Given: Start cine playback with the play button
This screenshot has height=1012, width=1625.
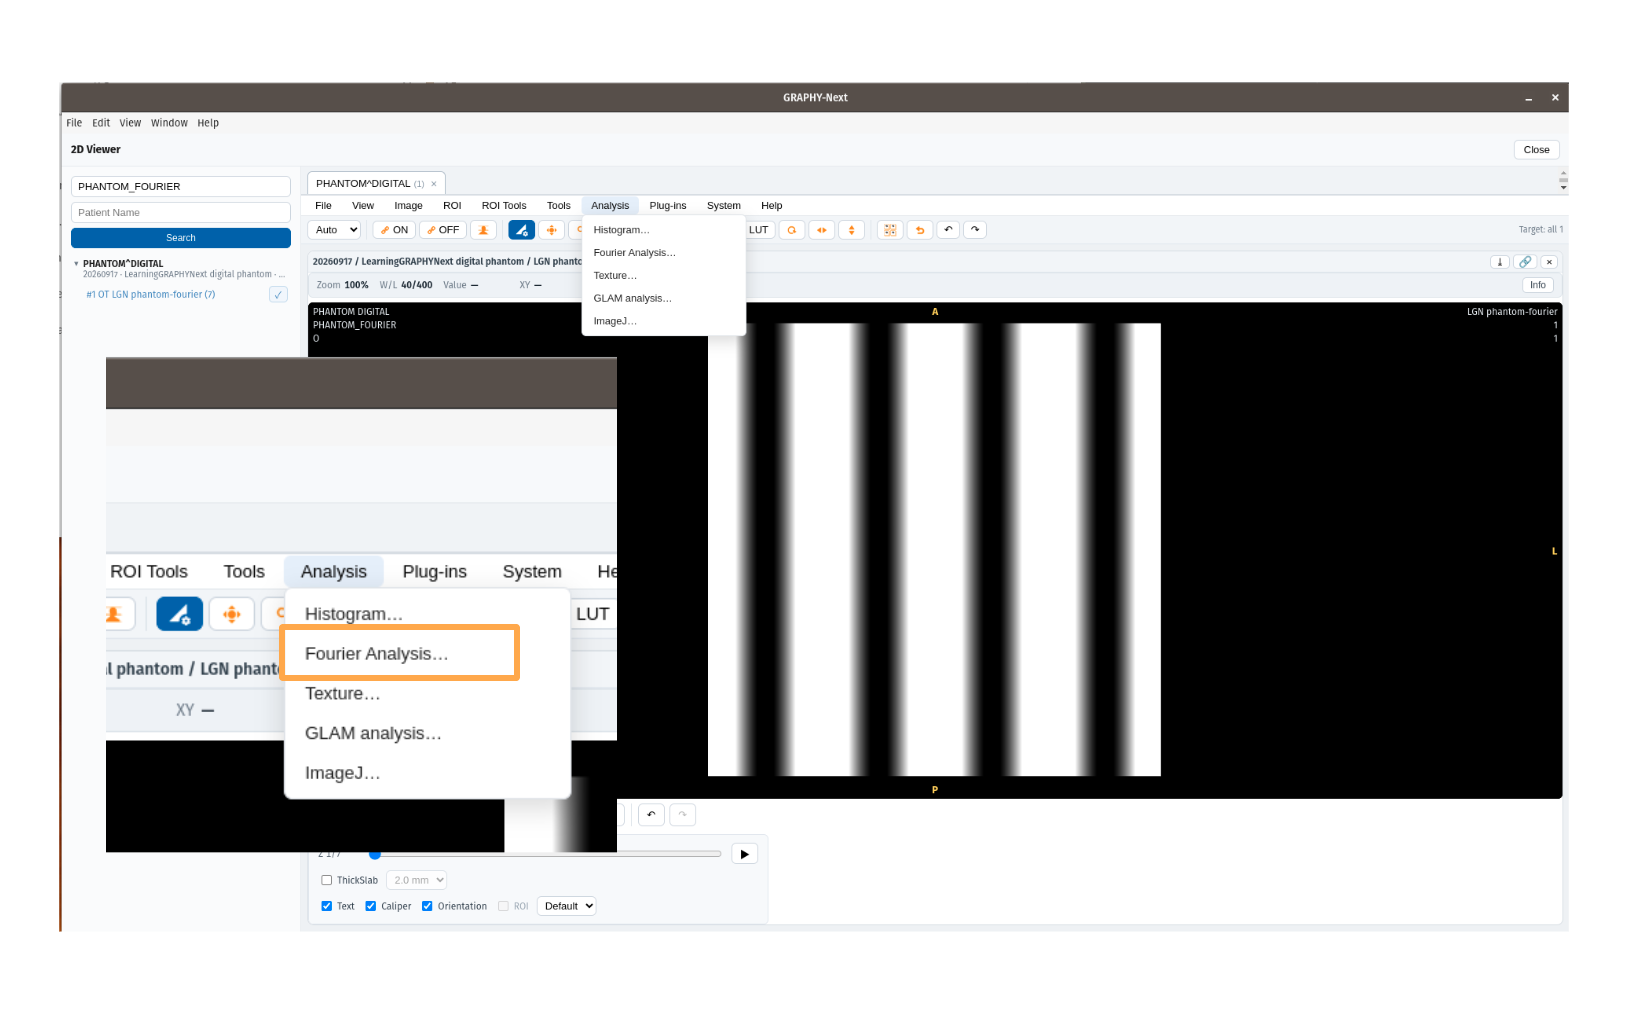Looking at the screenshot, I should tap(744, 854).
